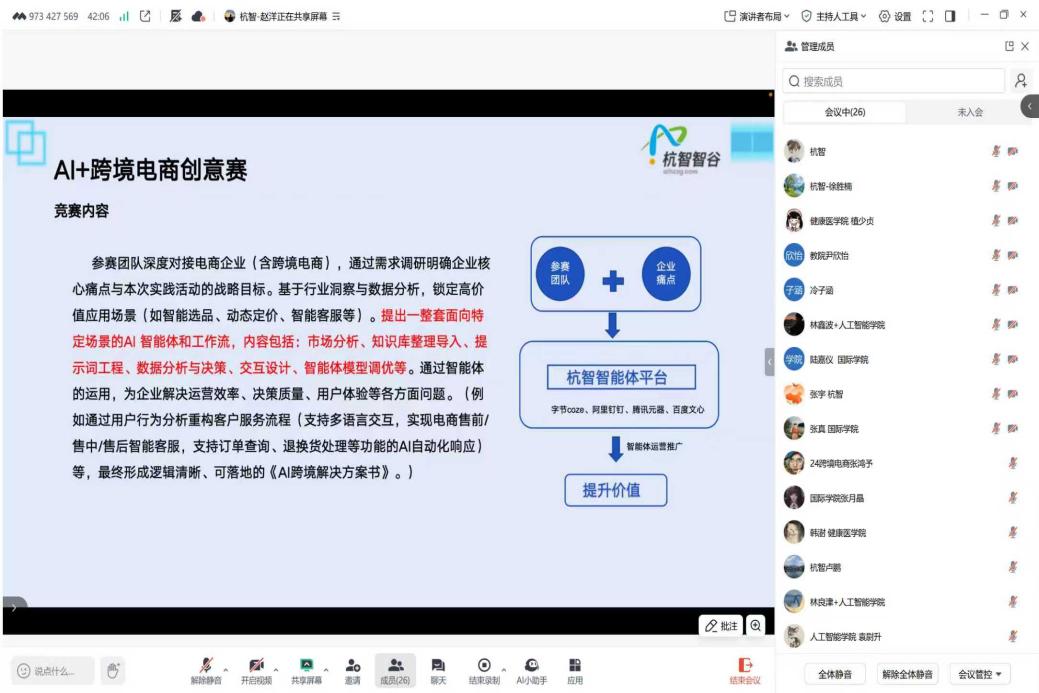1039x693 pixels.
Task: Launch the AI小助手 assistant
Action: [531, 666]
